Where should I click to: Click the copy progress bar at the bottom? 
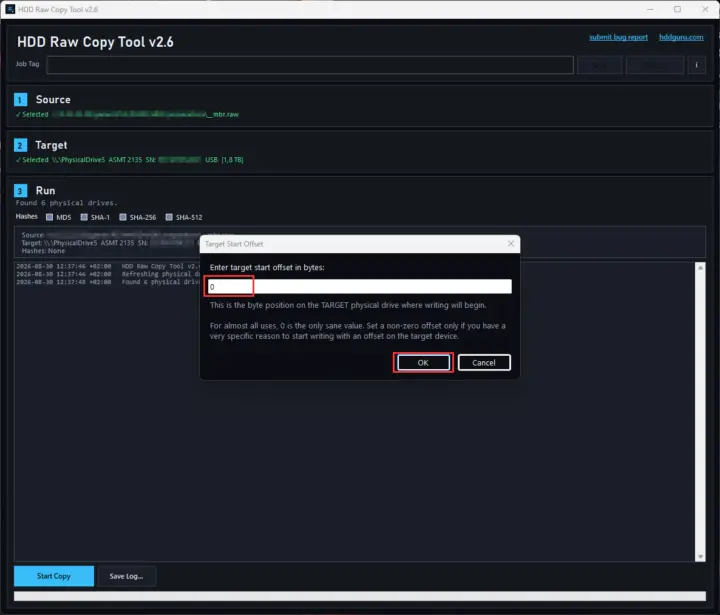(x=360, y=596)
